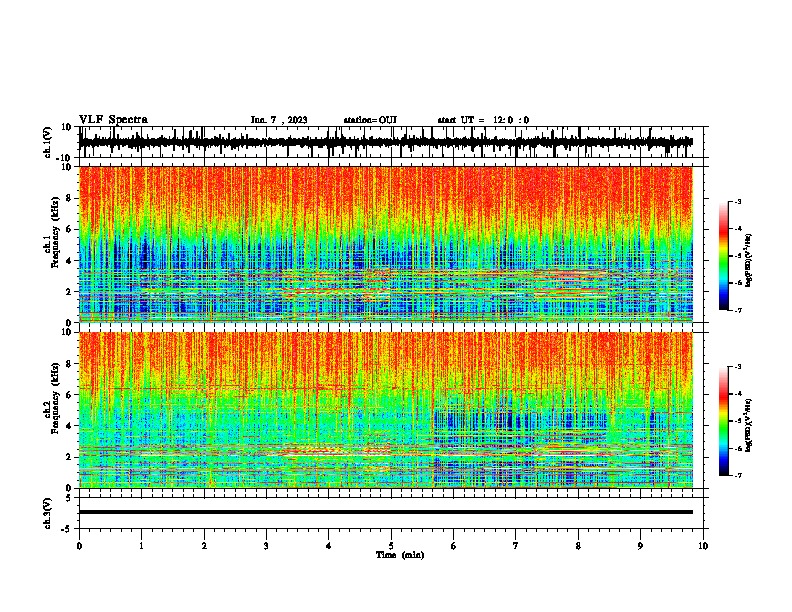Click the time axis tick label "6"
792x612 pixels.
click(454, 546)
